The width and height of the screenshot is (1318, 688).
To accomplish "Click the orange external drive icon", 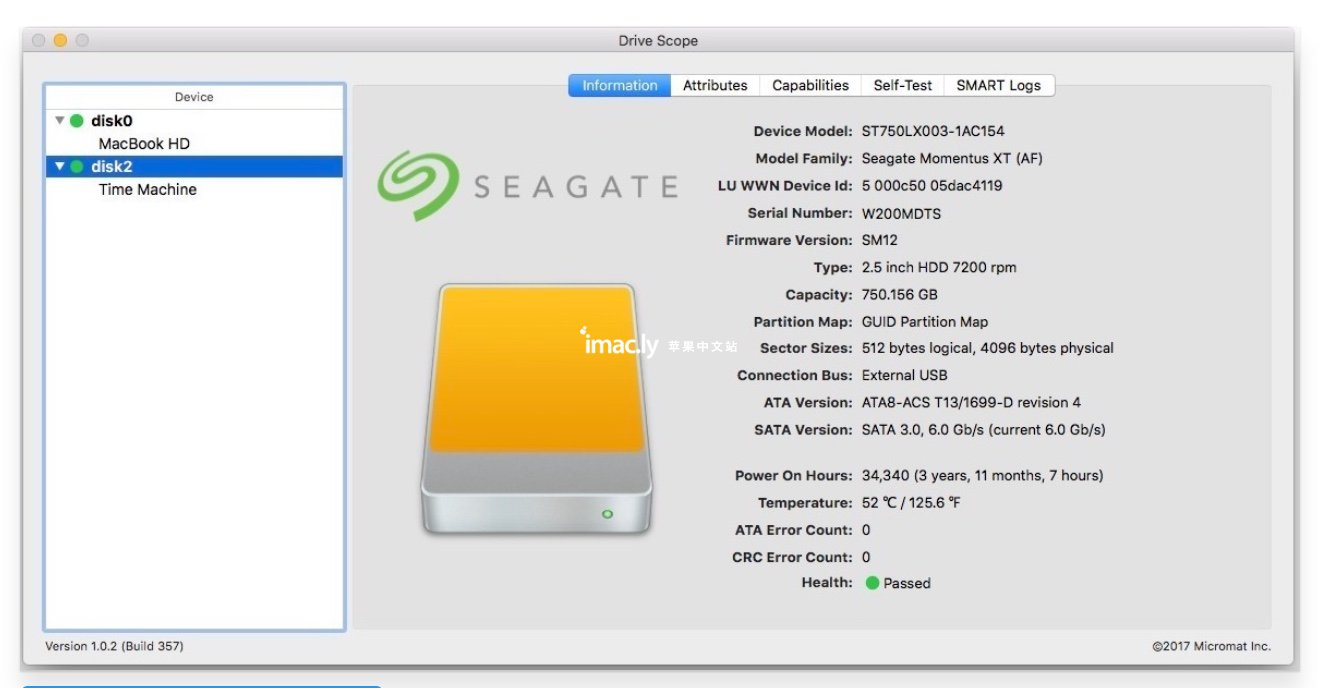I will pyautogui.click(x=536, y=408).
